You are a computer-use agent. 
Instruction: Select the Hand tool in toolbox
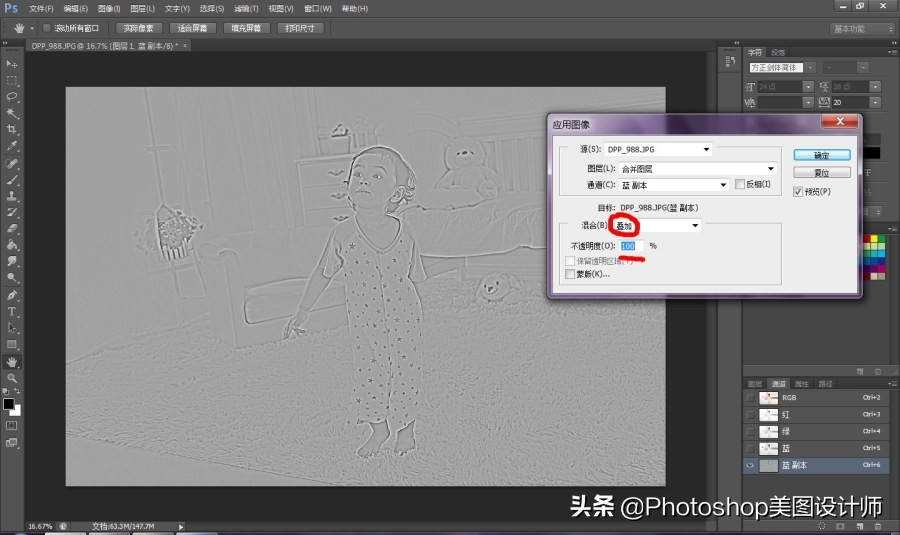(x=12, y=362)
